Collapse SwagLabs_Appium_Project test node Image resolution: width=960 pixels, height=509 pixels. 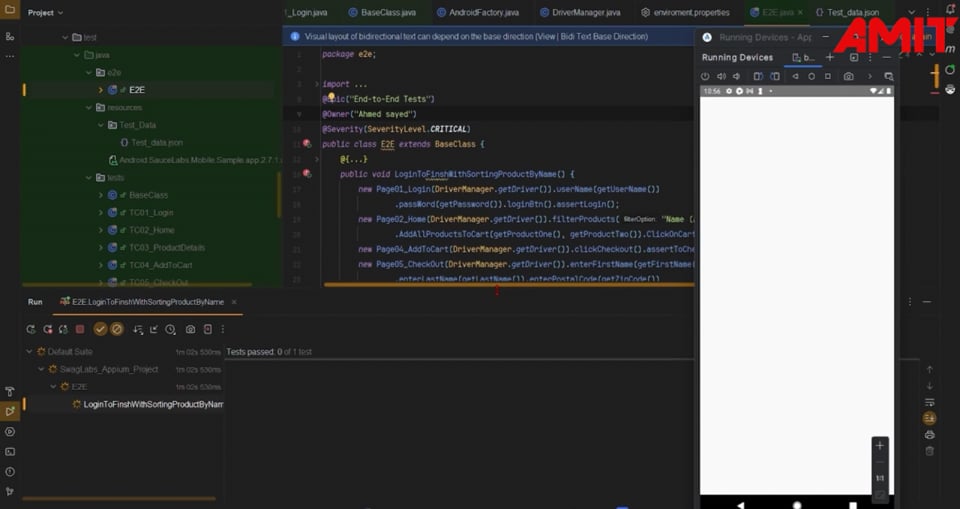tap(41, 369)
